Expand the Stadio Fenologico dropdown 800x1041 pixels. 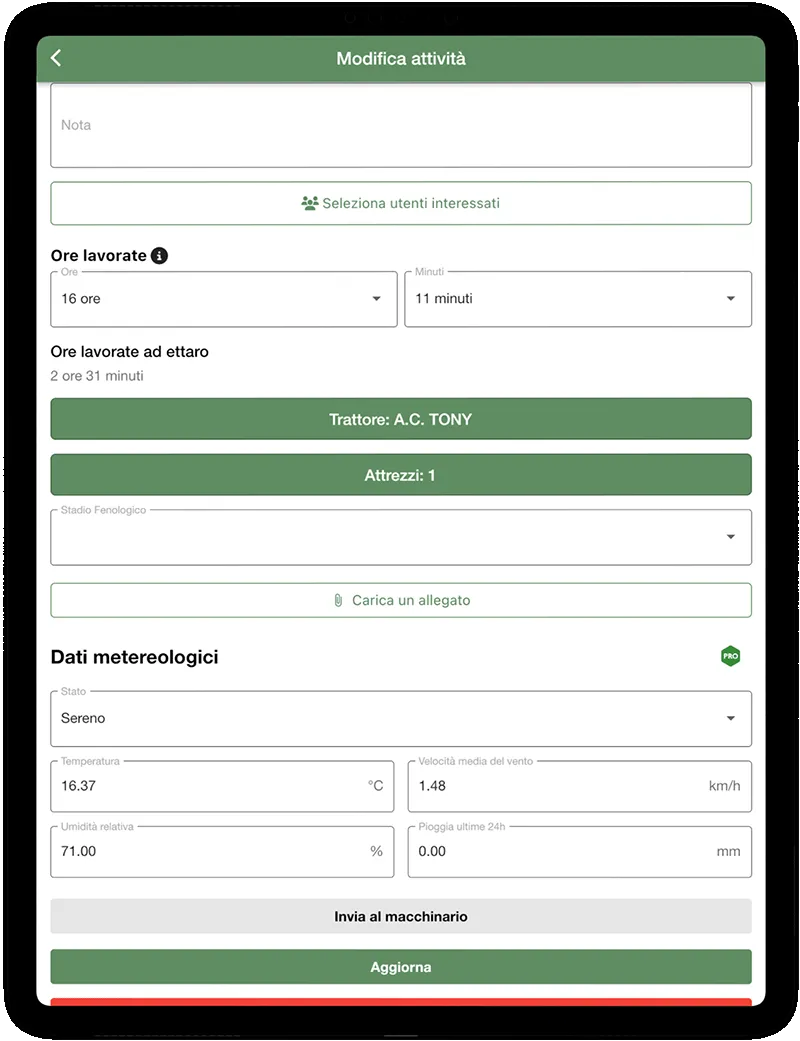400,537
